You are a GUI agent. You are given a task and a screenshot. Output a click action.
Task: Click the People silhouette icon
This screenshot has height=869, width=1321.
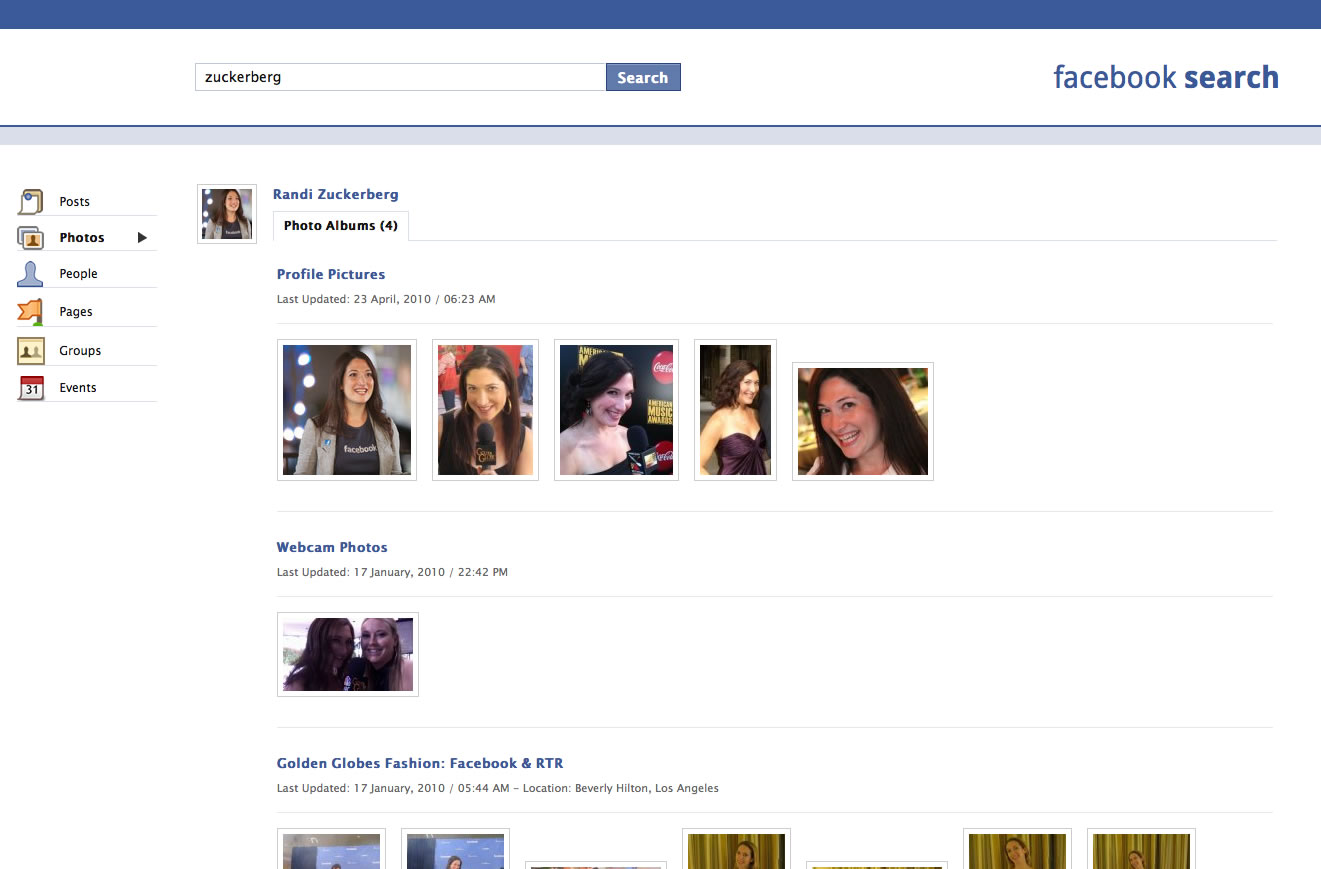(x=30, y=274)
